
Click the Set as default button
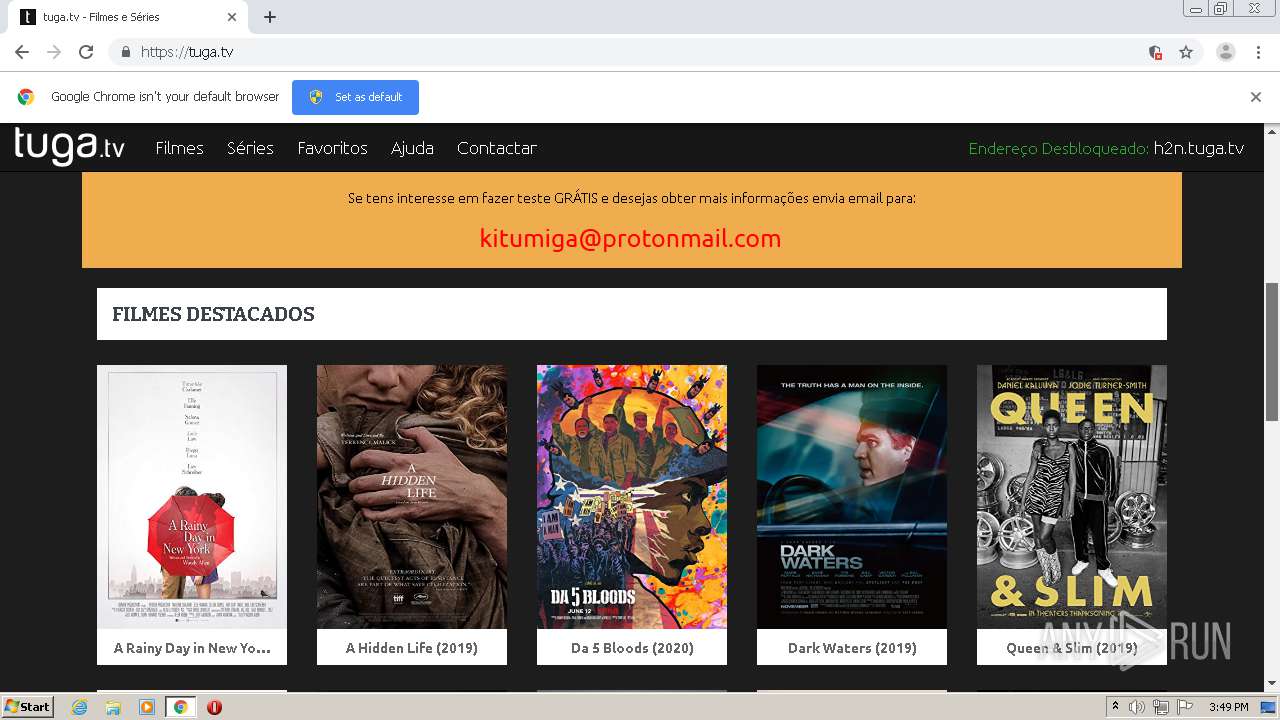click(355, 97)
